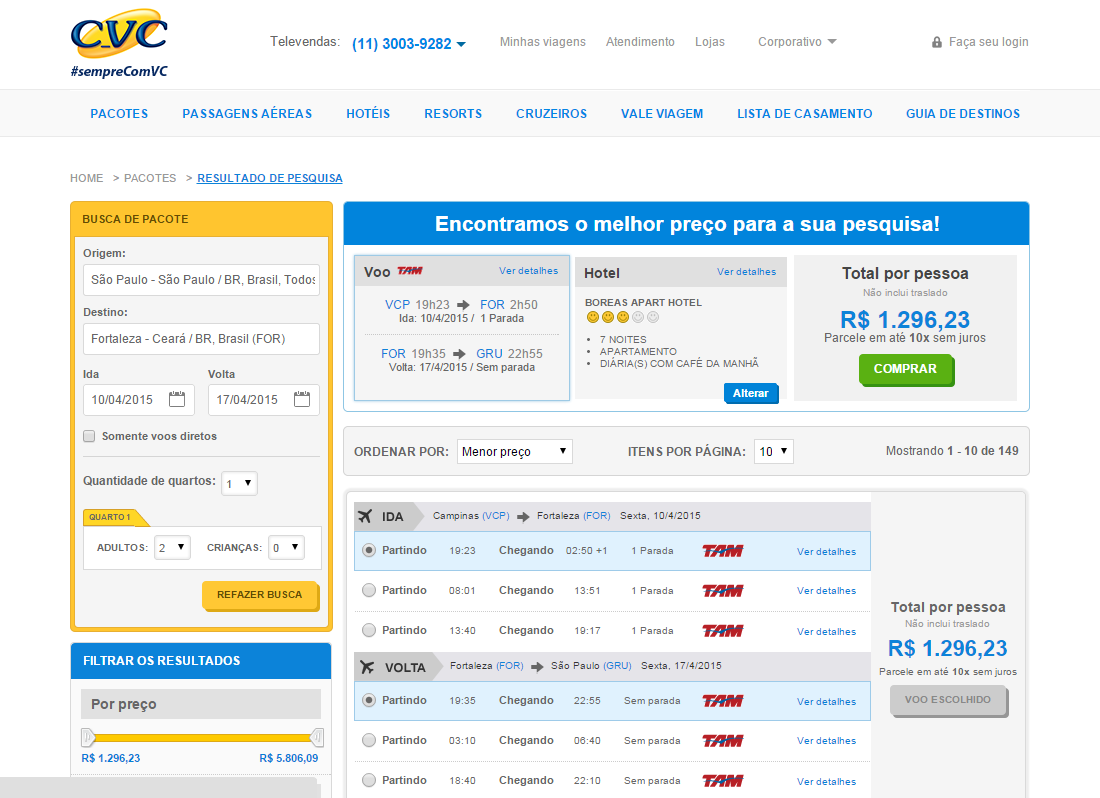
Task: Click TAM logo on the 13:40 departure row
Action: tap(723, 631)
